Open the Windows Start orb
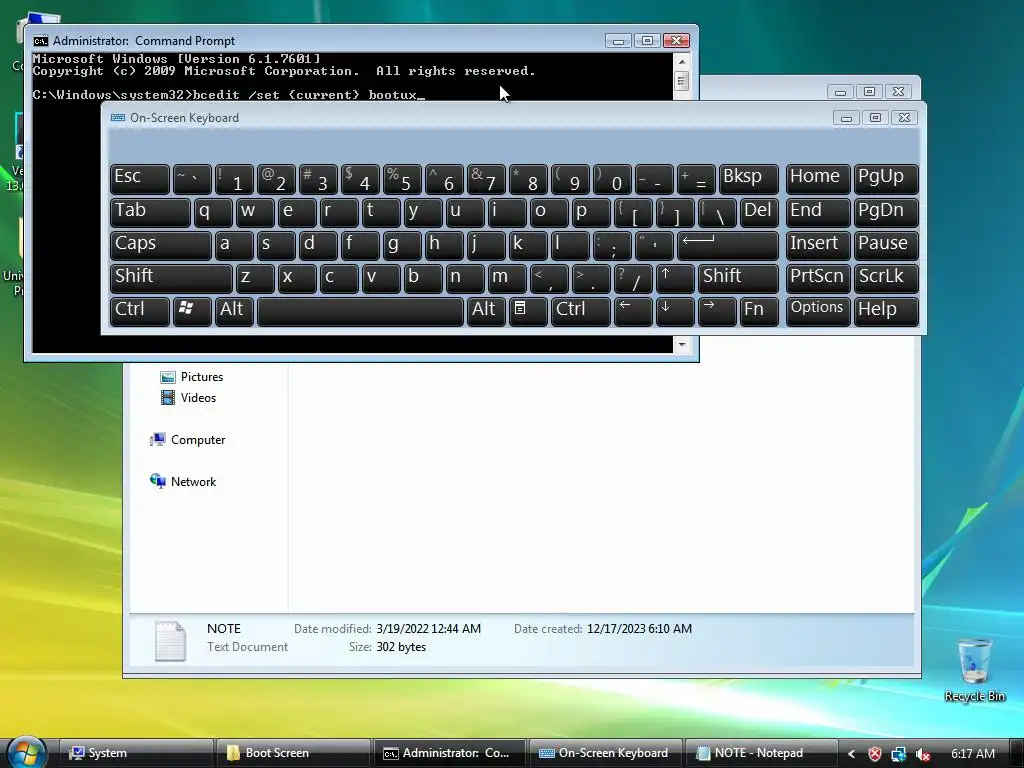Image resolution: width=1024 pixels, height=768 pixels. coord(25,753)
